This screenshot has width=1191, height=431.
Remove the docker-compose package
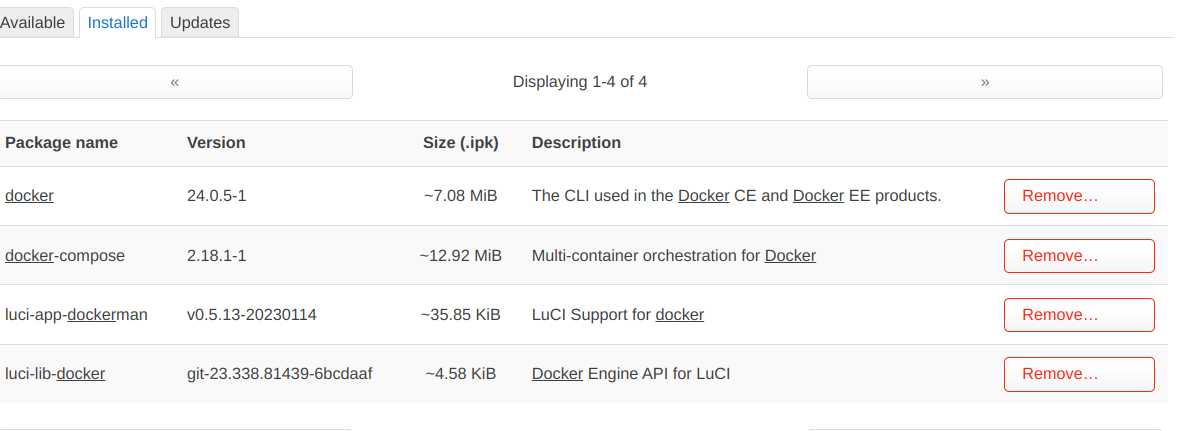pos(1079,255)
